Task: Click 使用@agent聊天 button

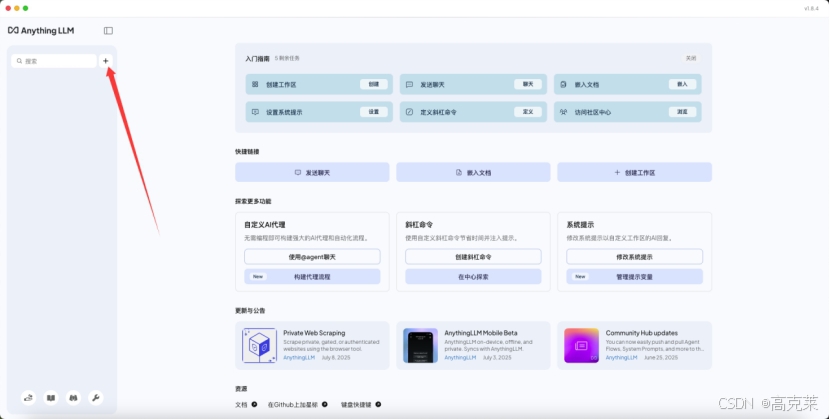Action: point(312,257)
